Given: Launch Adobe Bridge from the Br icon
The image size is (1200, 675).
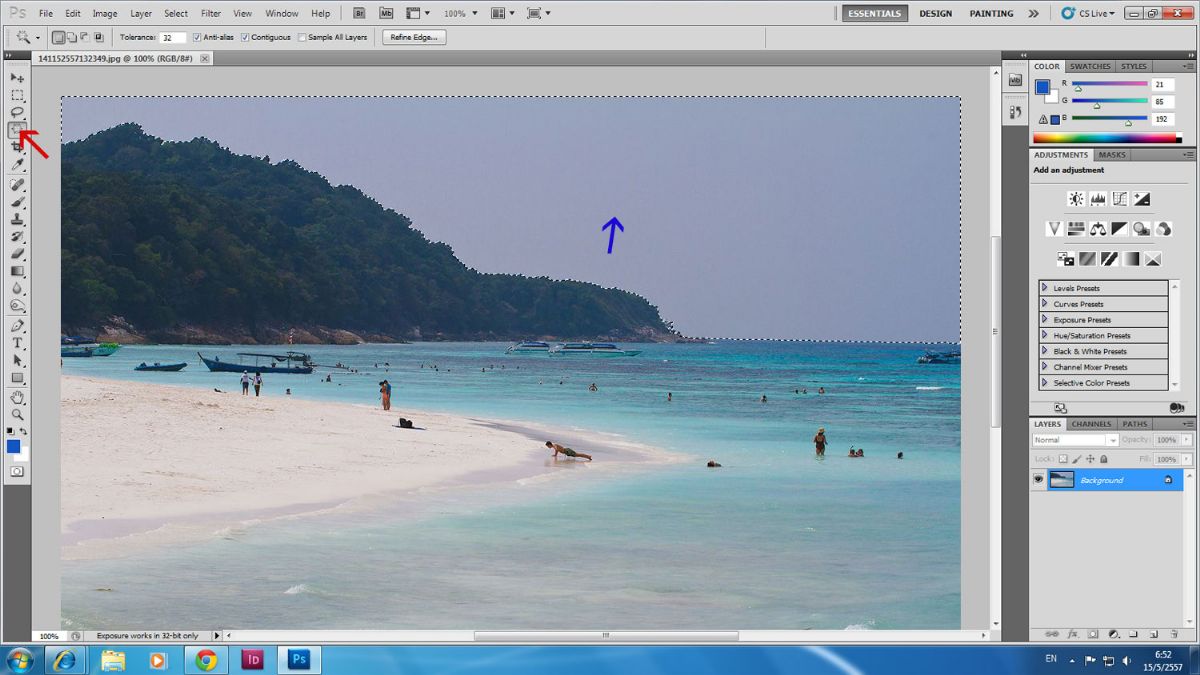Looking at the screenshot, I should tap(360, 14).
